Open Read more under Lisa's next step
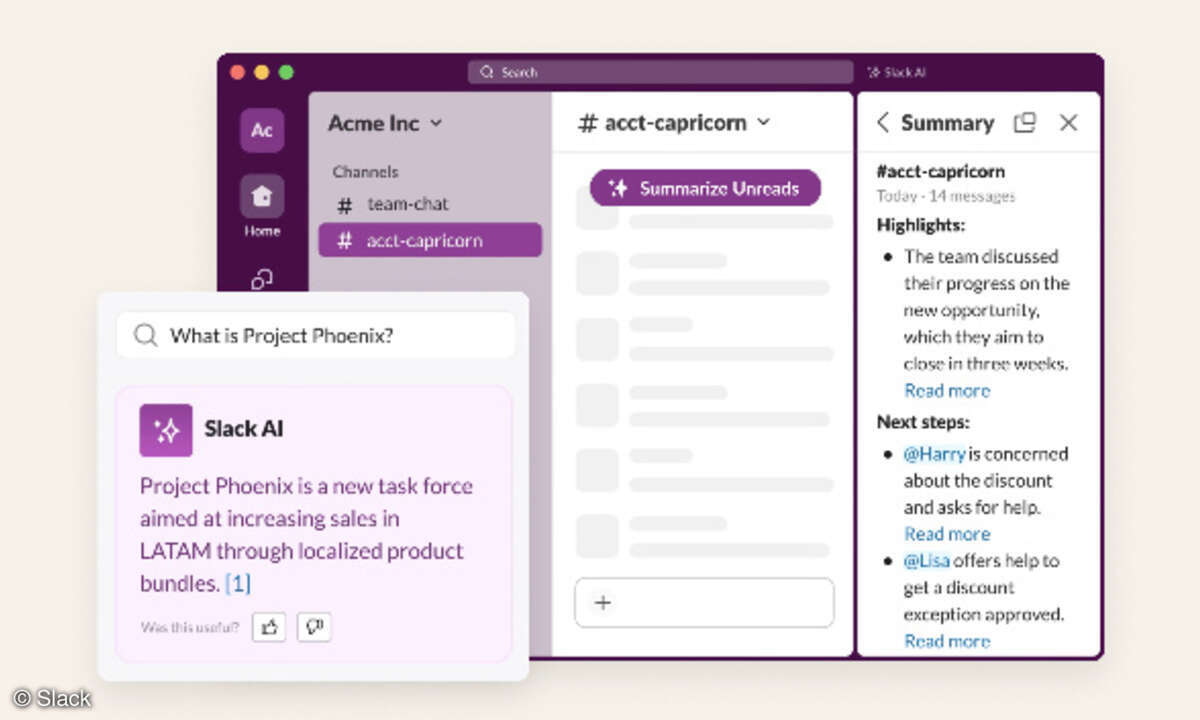Screen dimensions: 1200x720 coord(947,641)
